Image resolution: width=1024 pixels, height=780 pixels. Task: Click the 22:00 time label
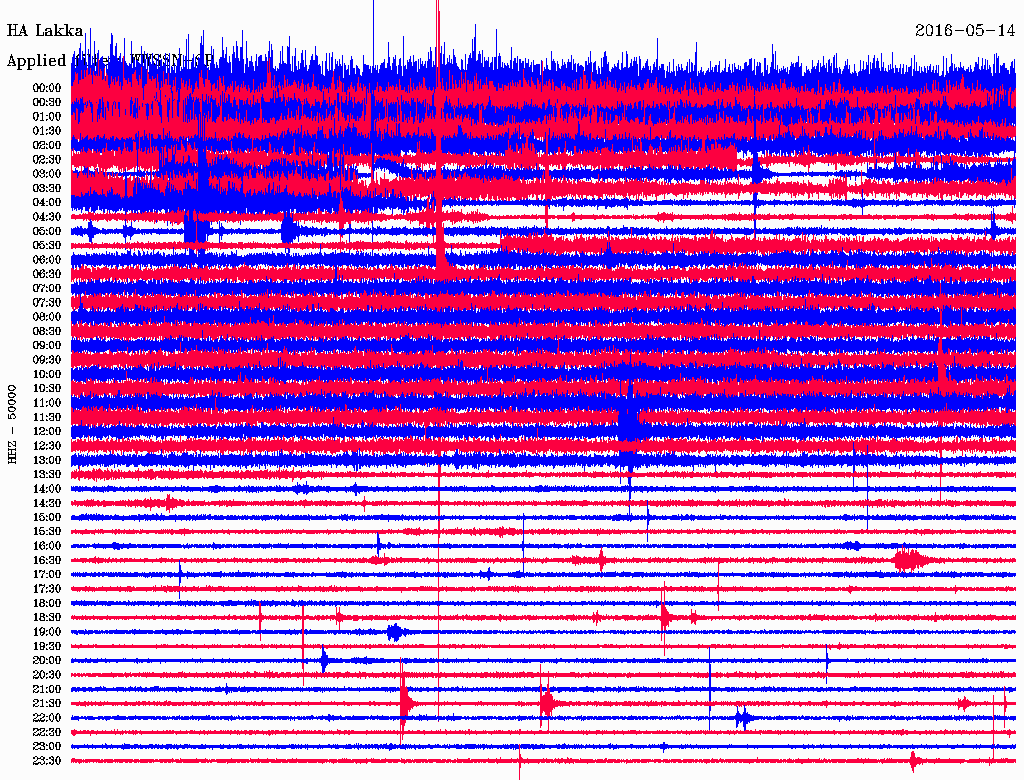click(x=47, y=718)
